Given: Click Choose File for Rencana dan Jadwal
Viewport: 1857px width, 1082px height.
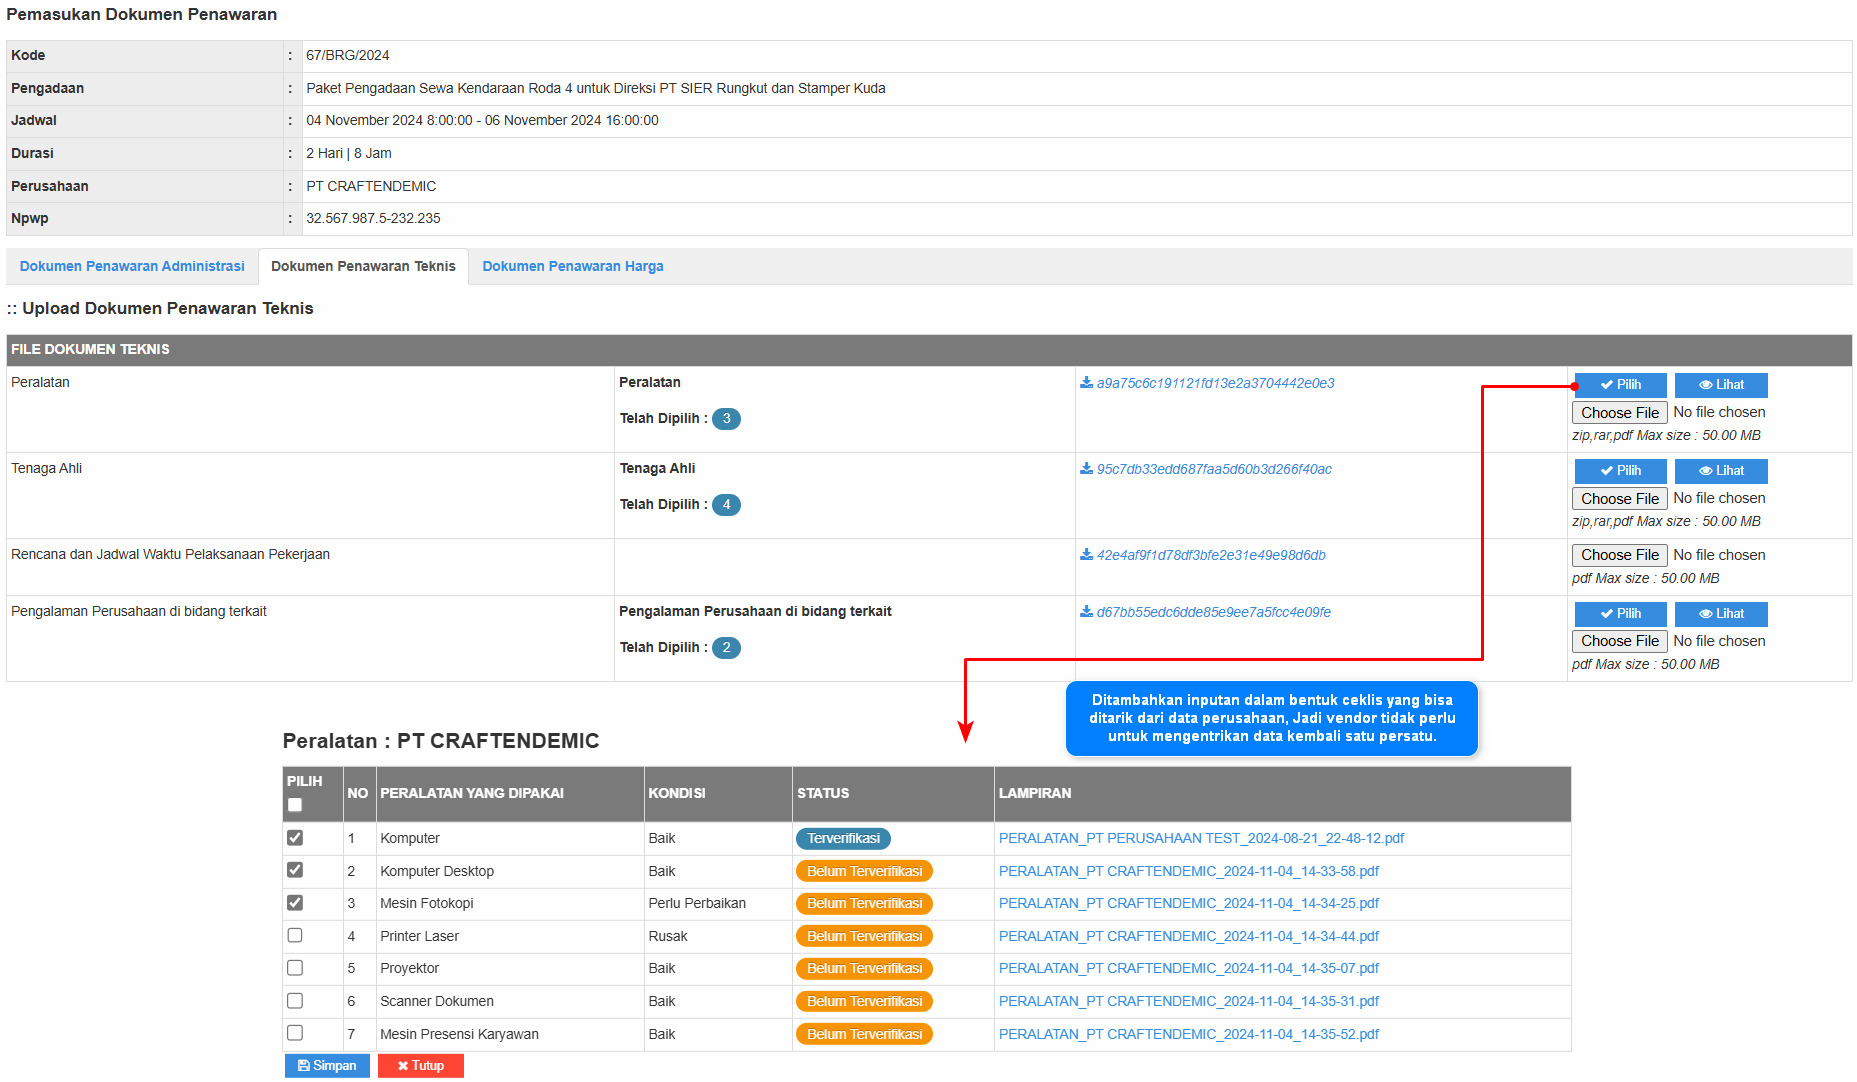Looking at the screenshot, I should point(1619,555).
